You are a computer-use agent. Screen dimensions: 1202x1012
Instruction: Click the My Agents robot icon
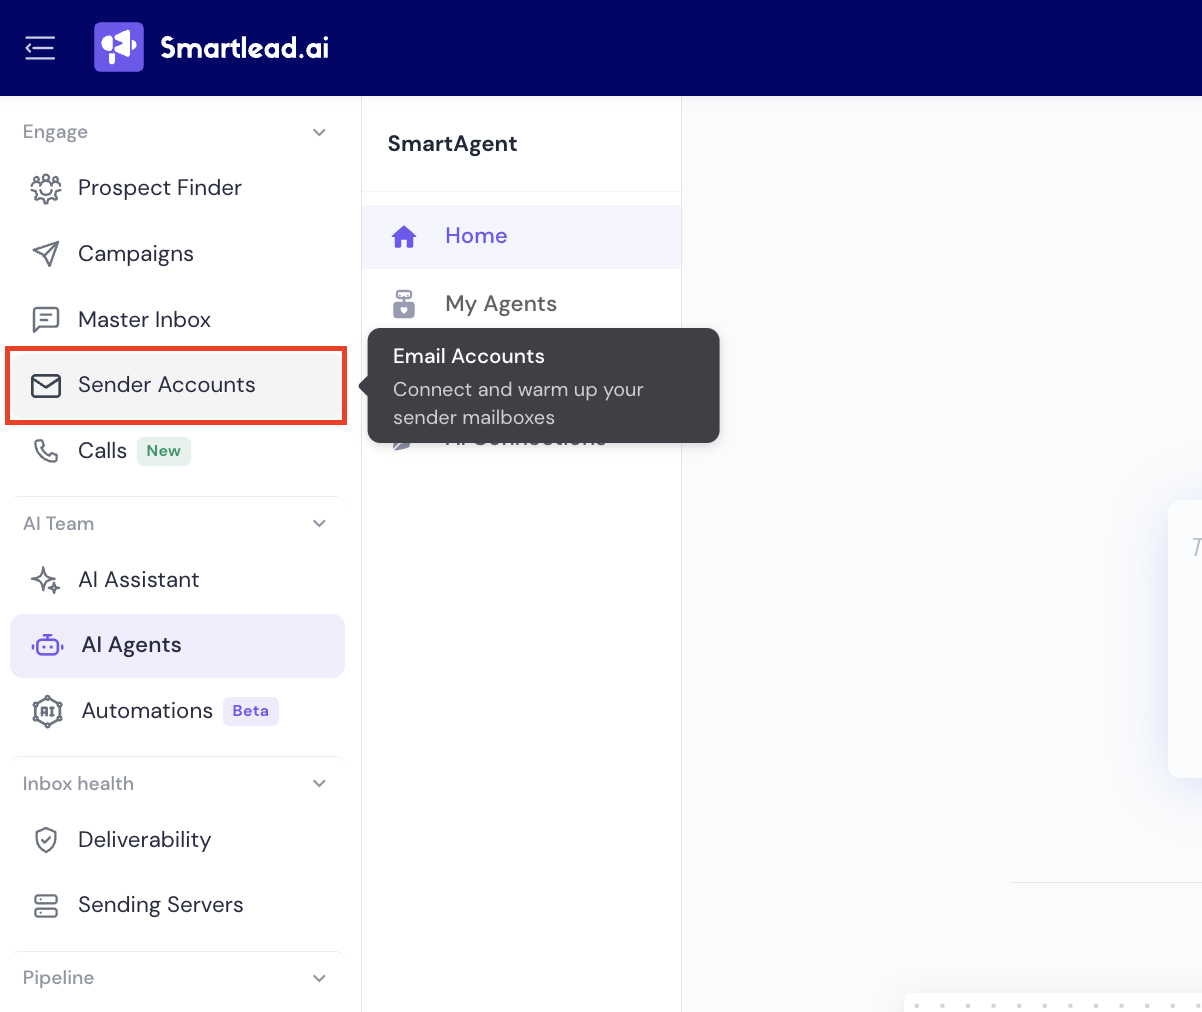coord(404,304)
